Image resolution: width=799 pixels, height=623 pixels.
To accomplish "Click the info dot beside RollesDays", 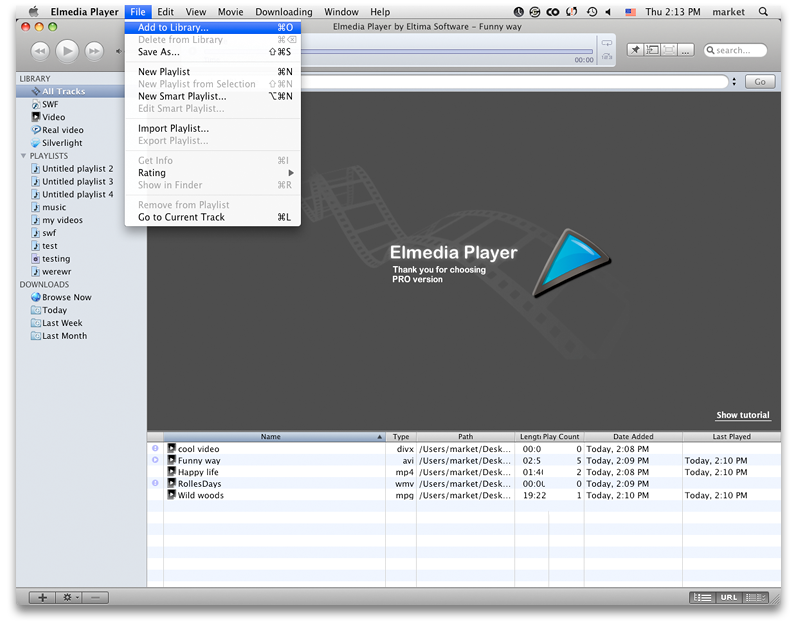I will pyautogui.click(x=155, y=483).
